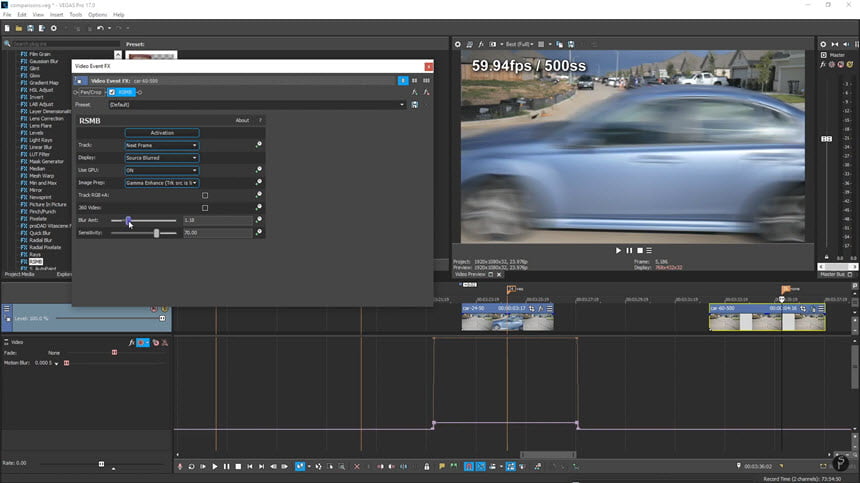Click the Sensitivity slider handle

pyautogui.click(x=156, y=232)
